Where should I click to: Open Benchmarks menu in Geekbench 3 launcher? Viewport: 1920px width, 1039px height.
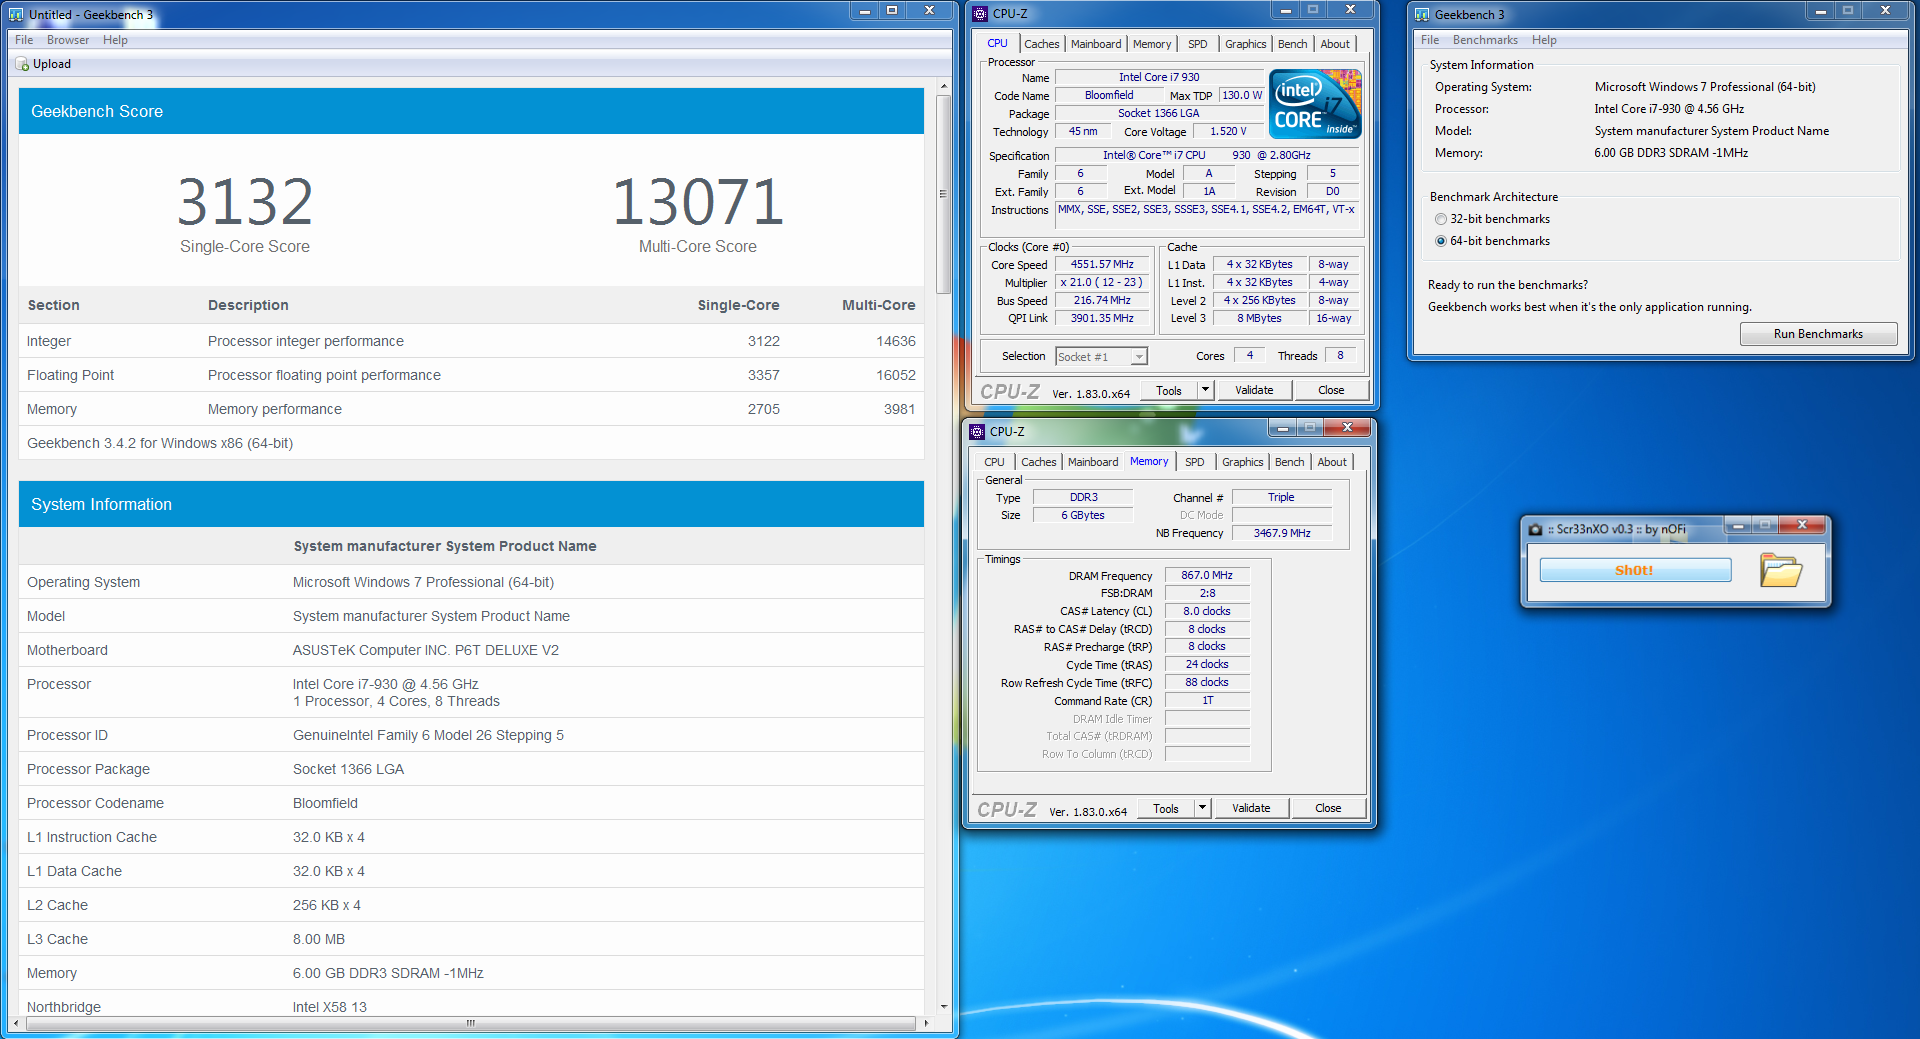pyautogui.click(x=1485, y=40)
